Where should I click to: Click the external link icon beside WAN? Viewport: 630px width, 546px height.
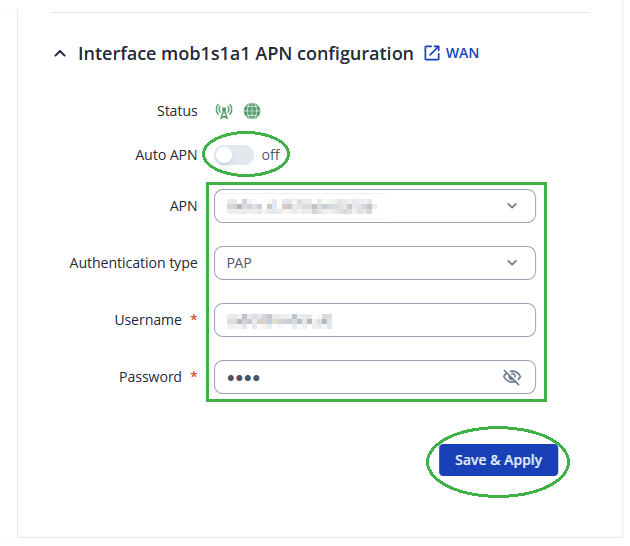coord(432,53)
